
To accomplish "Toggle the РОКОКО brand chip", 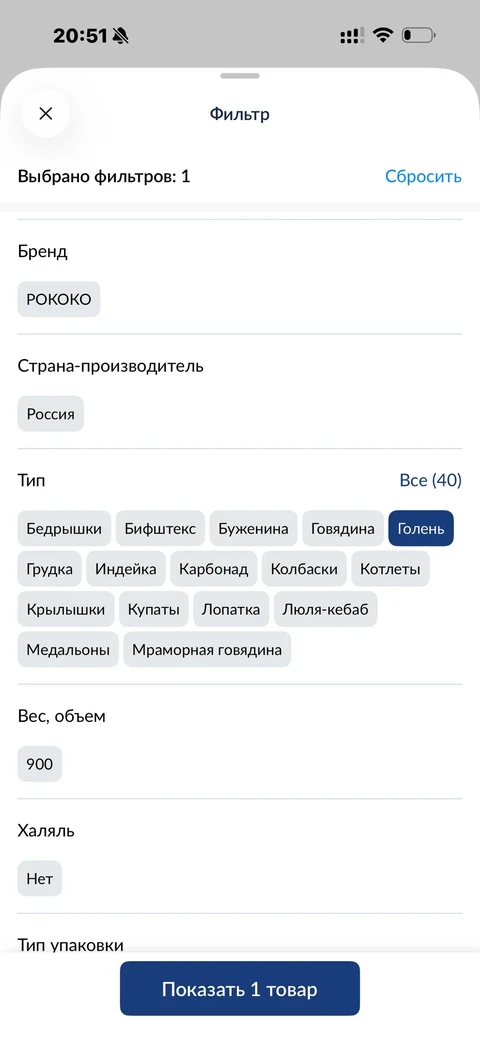I will (59, 299).
